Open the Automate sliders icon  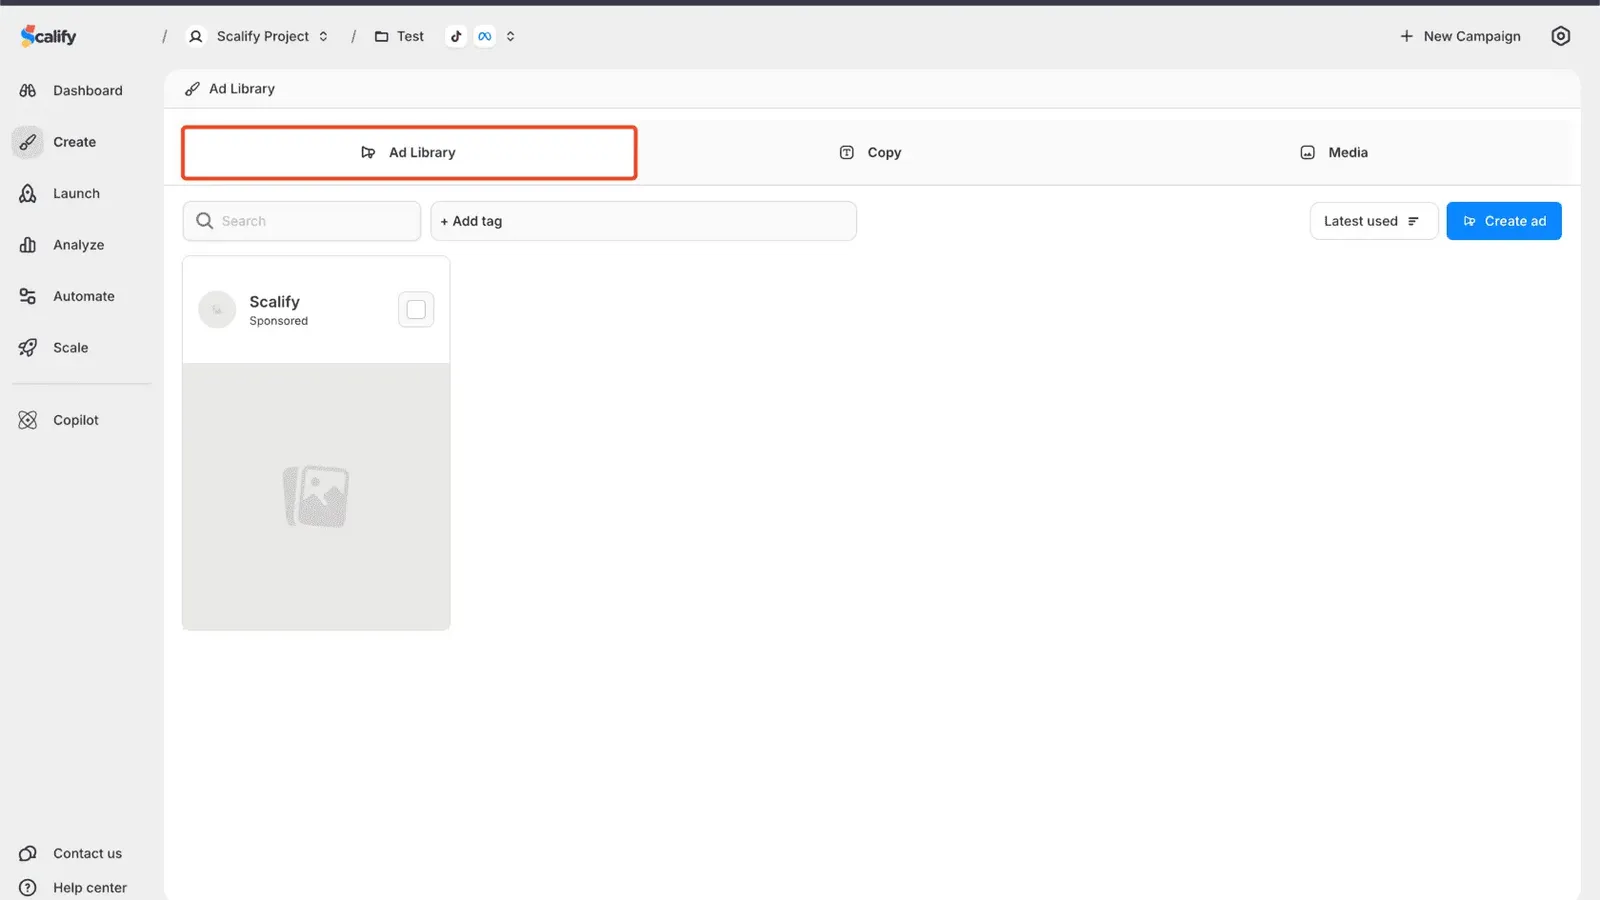(27, 296)
